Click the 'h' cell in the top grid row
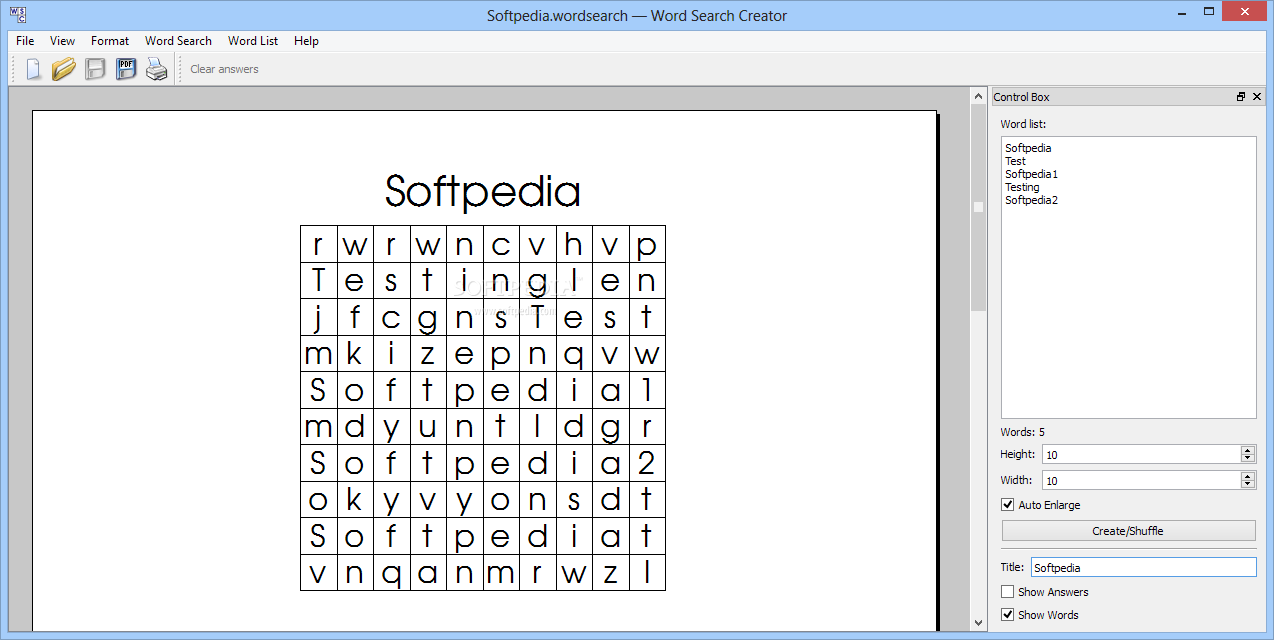The width and height of the screenshot is (1274, 640). pyautogui.click(x=574, y=244)
